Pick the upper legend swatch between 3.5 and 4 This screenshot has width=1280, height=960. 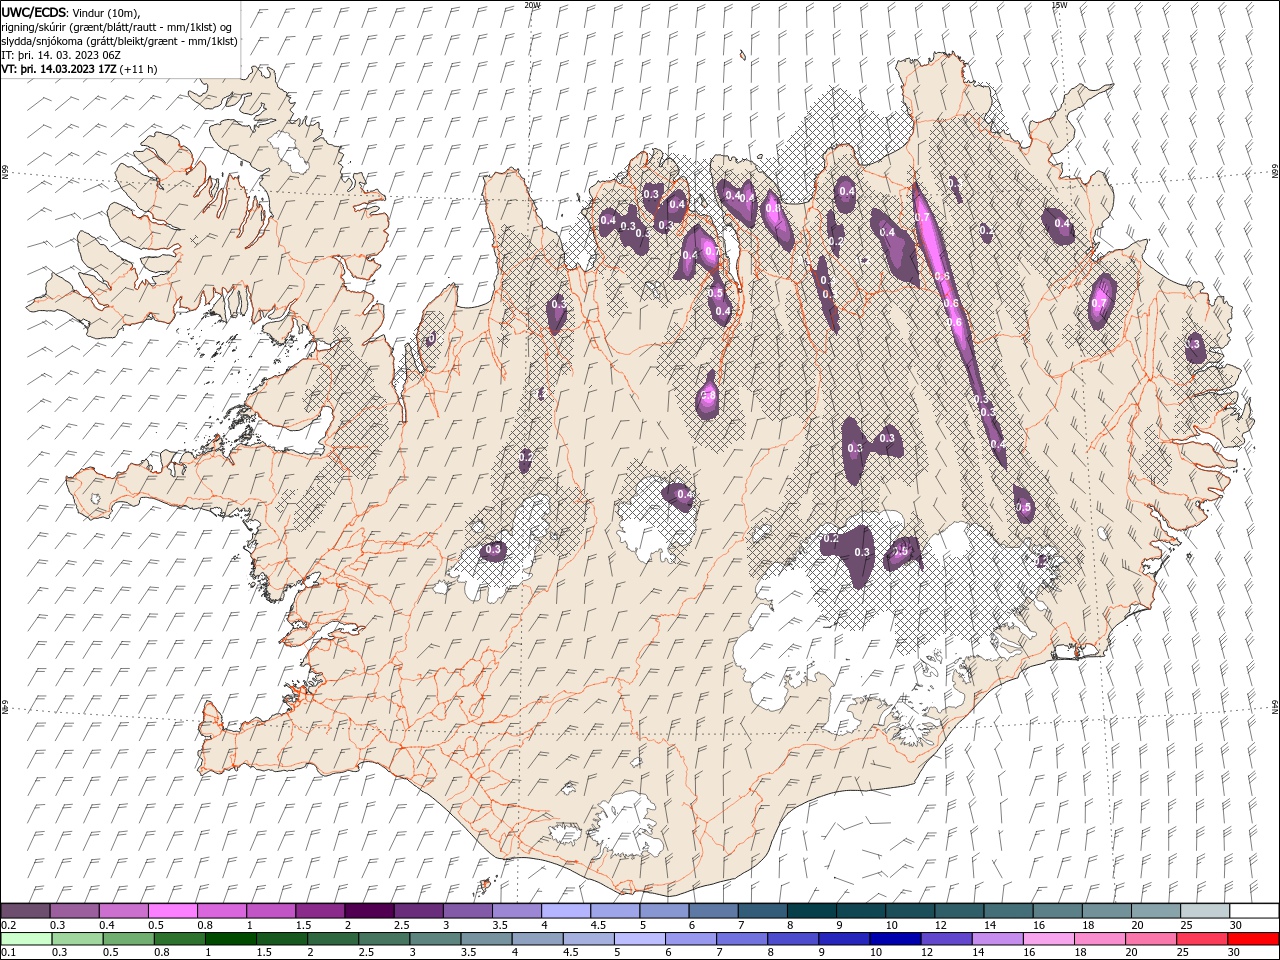click(516, 911)
